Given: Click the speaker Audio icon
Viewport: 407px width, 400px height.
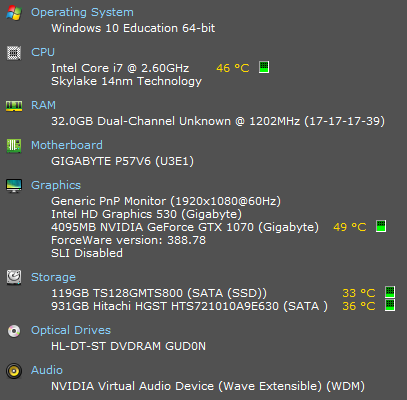Looking at the screenshot, I should [x=14, y=371].
